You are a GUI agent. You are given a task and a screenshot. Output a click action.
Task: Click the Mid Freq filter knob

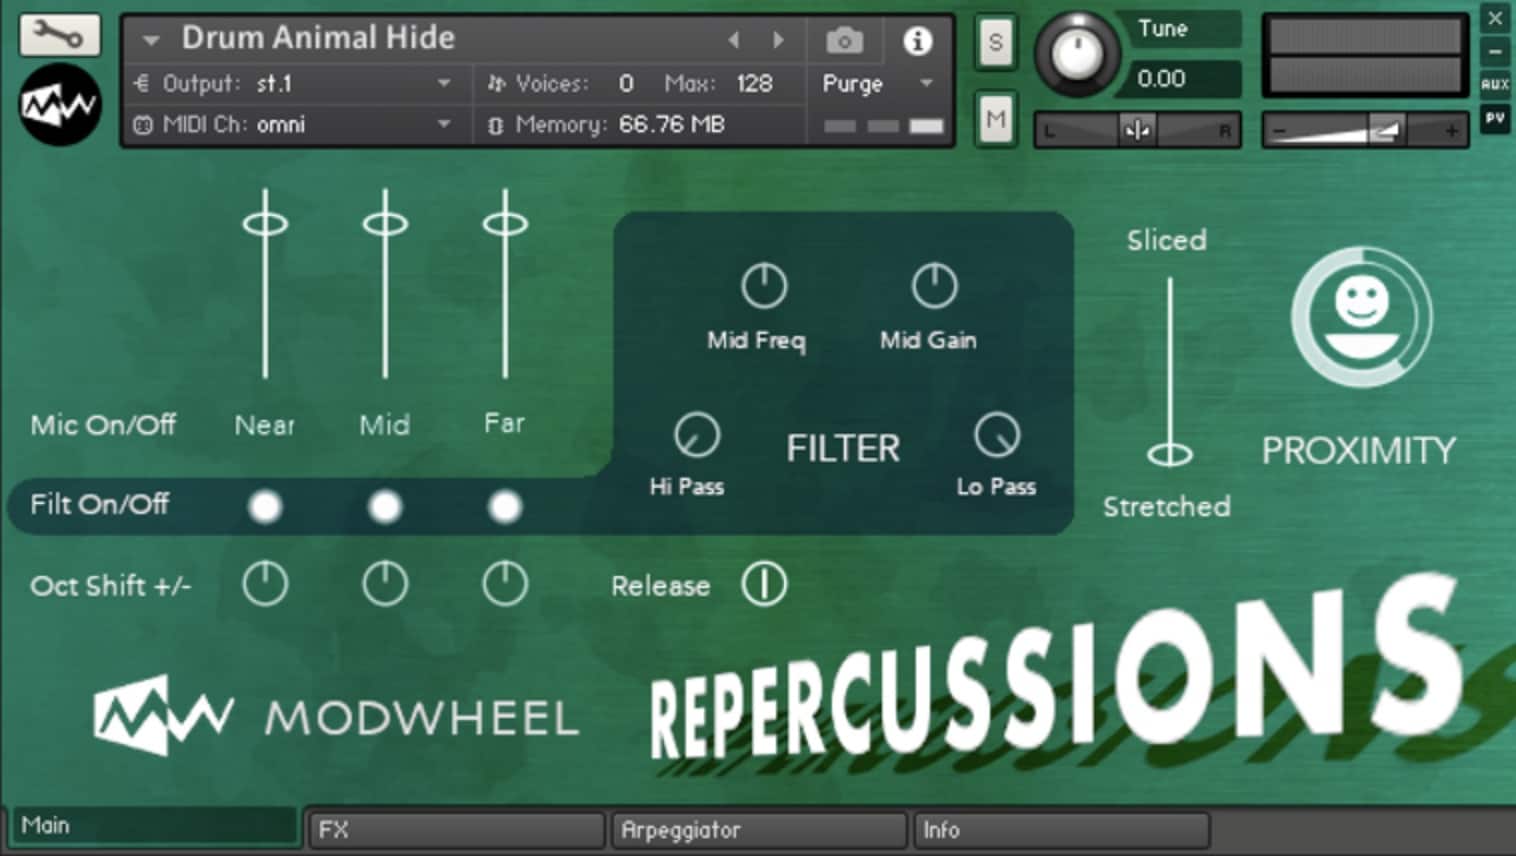coord(764,287)
